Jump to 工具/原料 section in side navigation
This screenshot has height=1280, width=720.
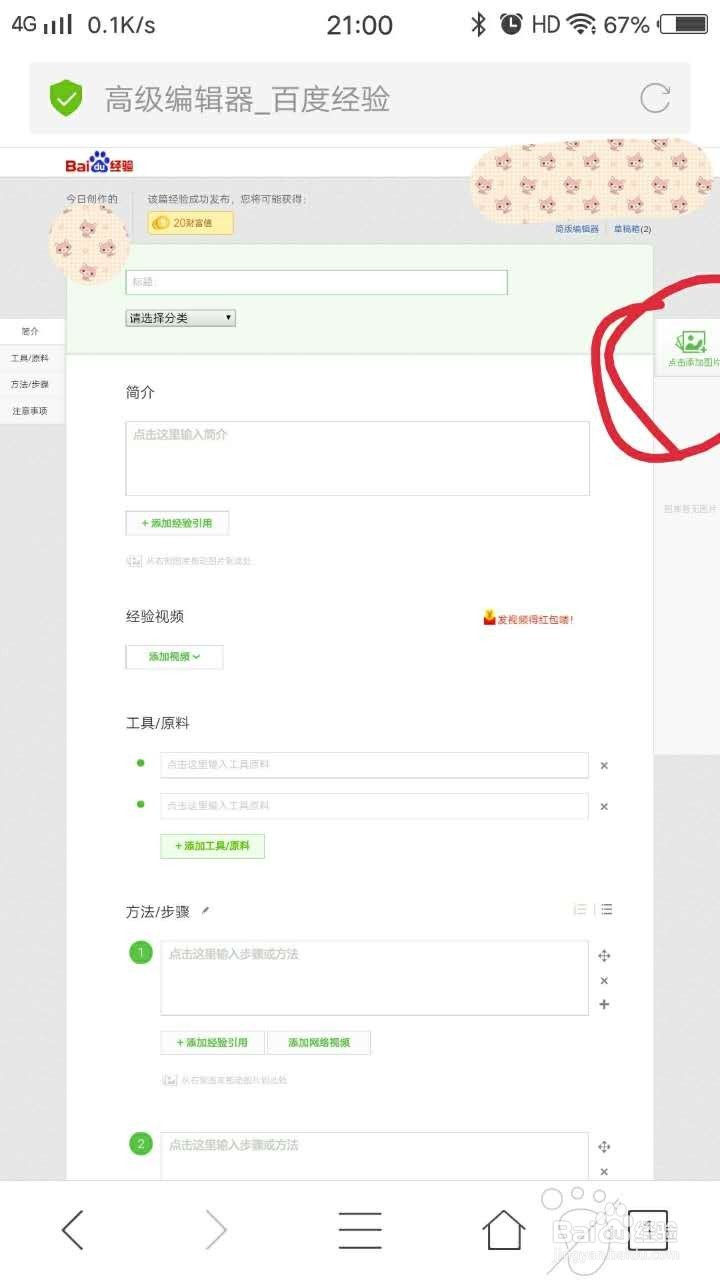click(31, 358)
